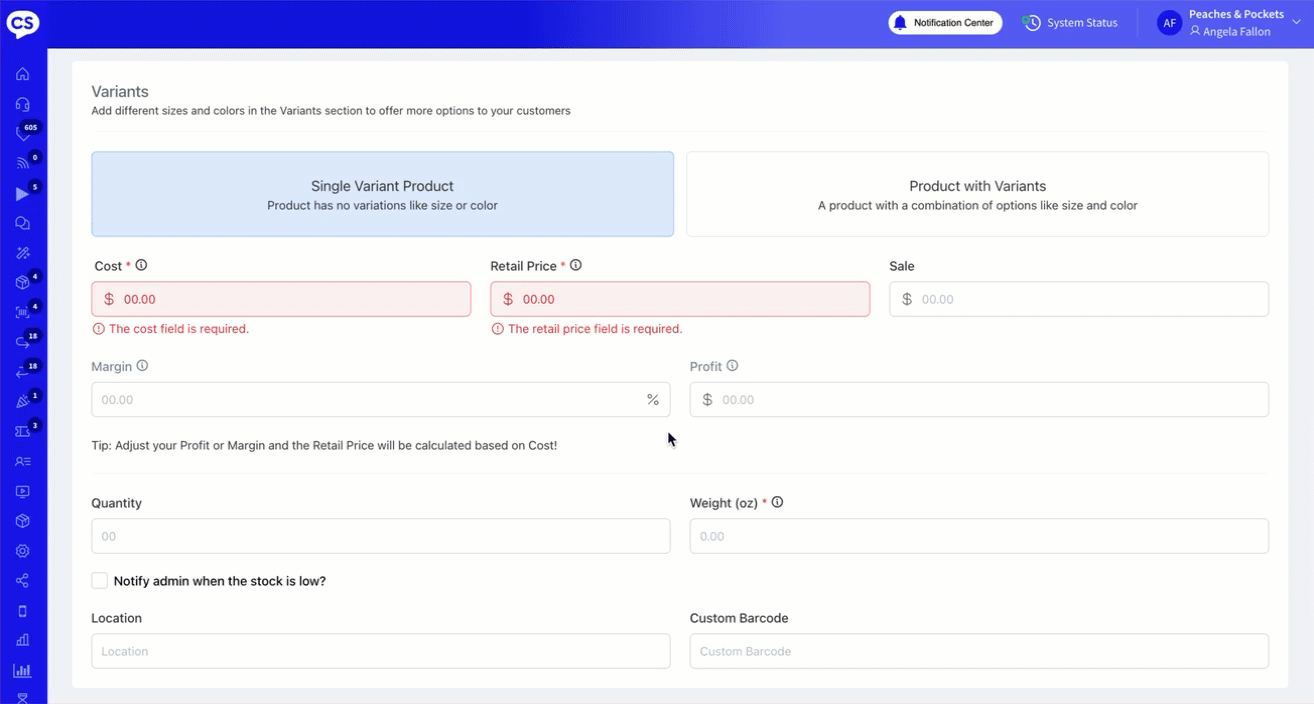Screen dimensions: 1314x704
Task: Open the box icon with 4 badge
Action: tap(24, 282)
